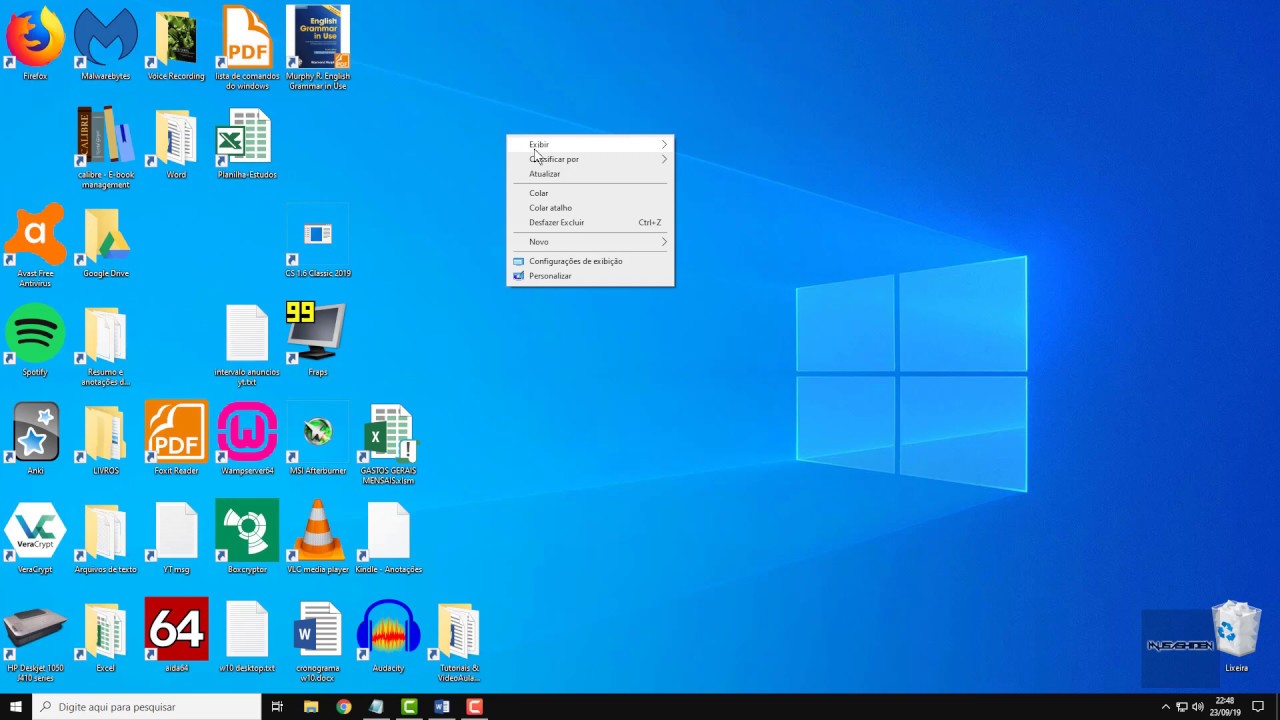
Task: Click the VLC media player icon
Action: click(318, 532)
